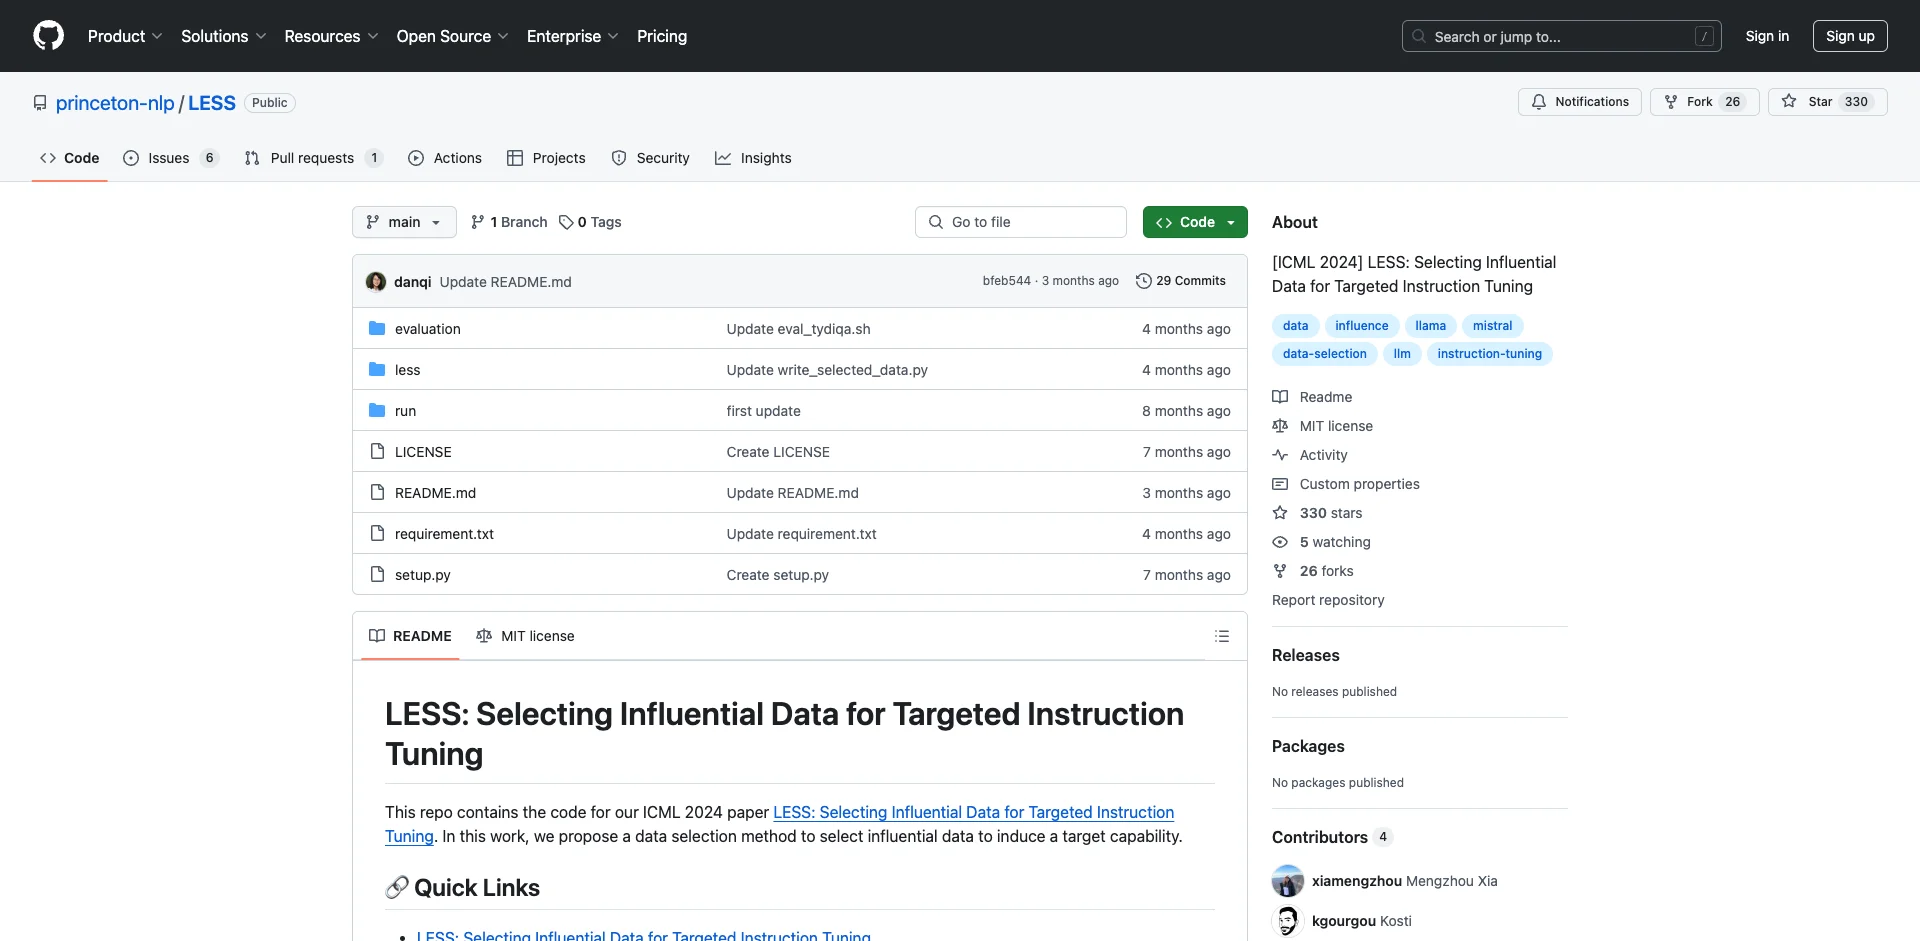Open the Pull requests tab
The image size is (1920, 941).
(313, 158)
